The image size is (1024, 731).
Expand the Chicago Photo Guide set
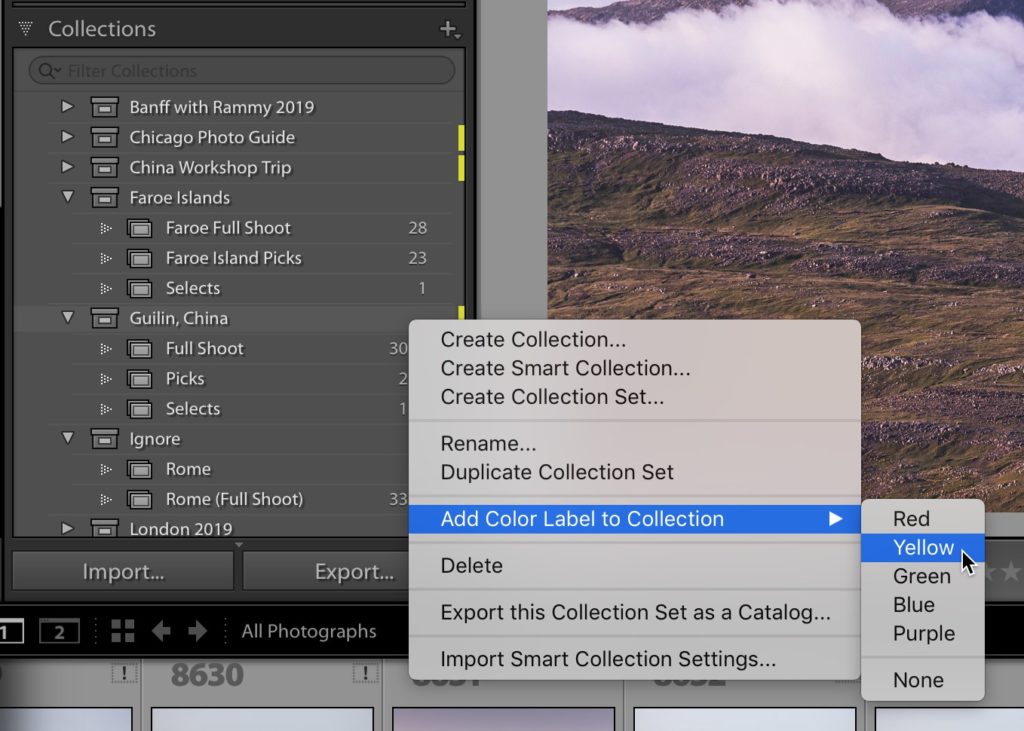click(67, 137)
